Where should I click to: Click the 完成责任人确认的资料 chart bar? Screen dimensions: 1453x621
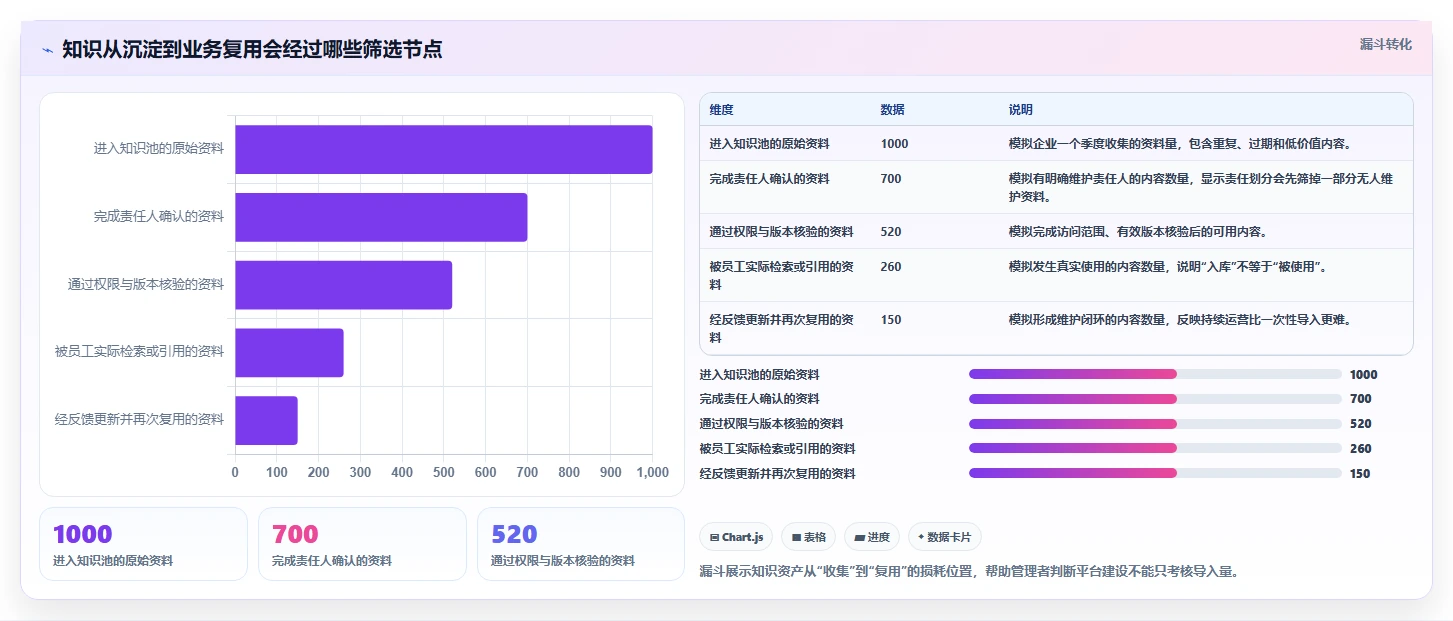(381, 217)
